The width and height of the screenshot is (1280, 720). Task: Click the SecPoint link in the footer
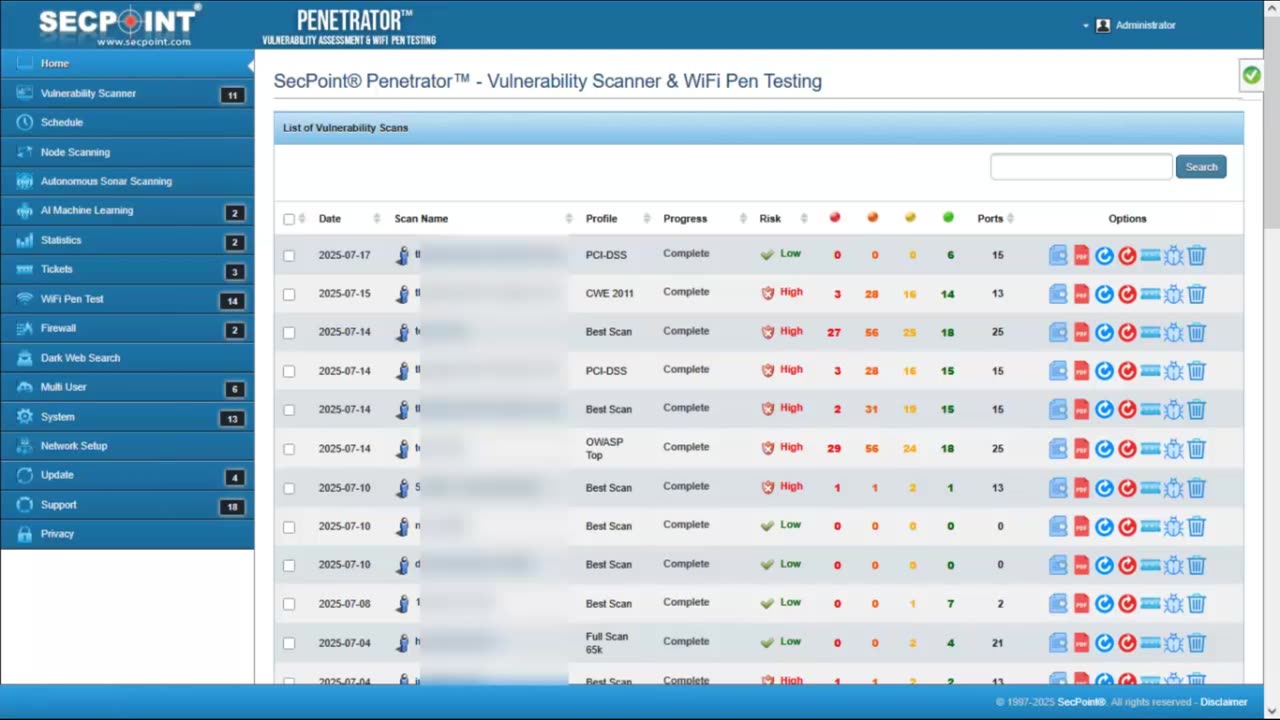click(x=1081, y=702)
